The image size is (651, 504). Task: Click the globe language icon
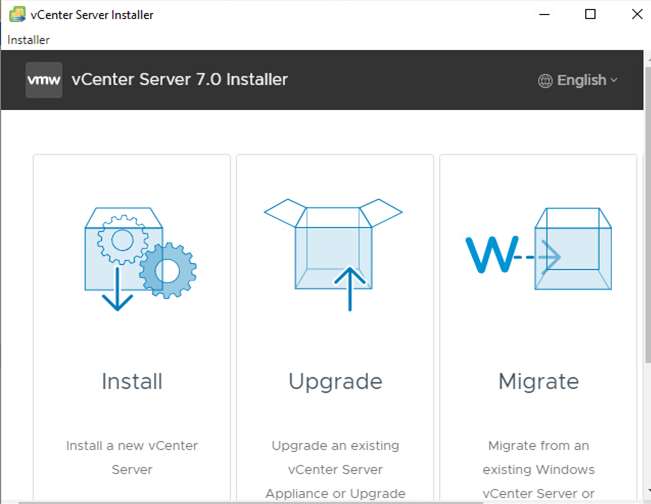point(545,81)
